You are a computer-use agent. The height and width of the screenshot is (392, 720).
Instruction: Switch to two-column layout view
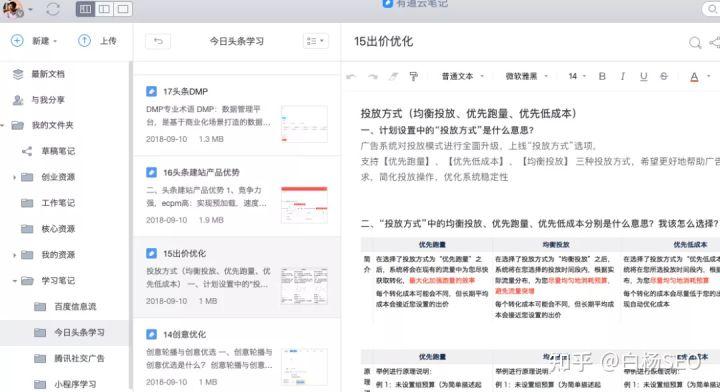(x=104, y=9)
